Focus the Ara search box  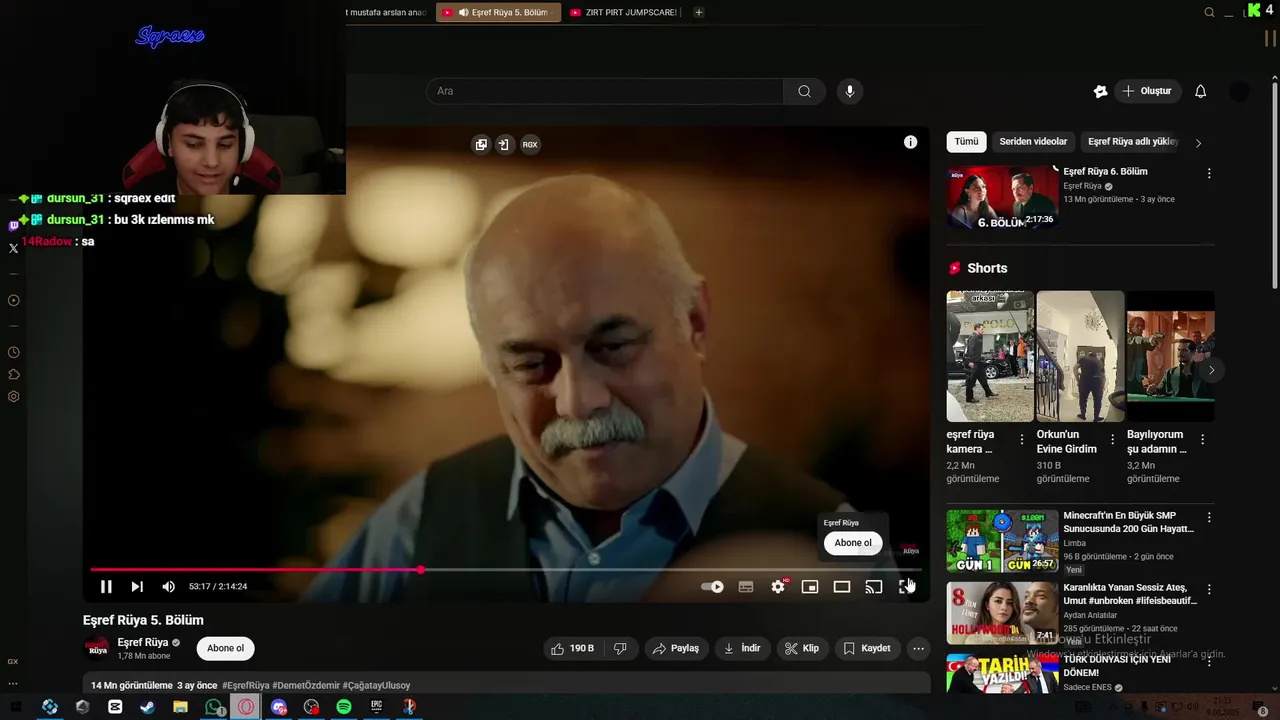coord(605,91)
